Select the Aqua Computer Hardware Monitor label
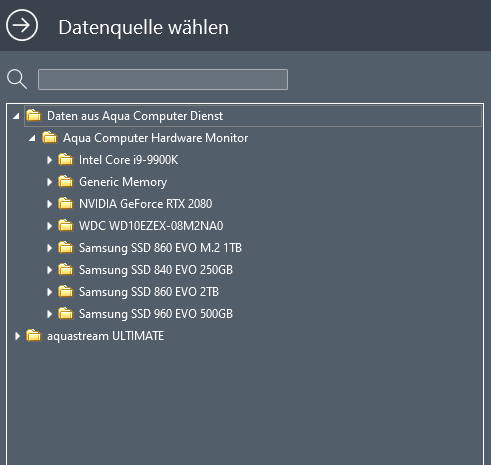Screen dimensions: 491x465 pyautogui.click(x=156, y=138)
